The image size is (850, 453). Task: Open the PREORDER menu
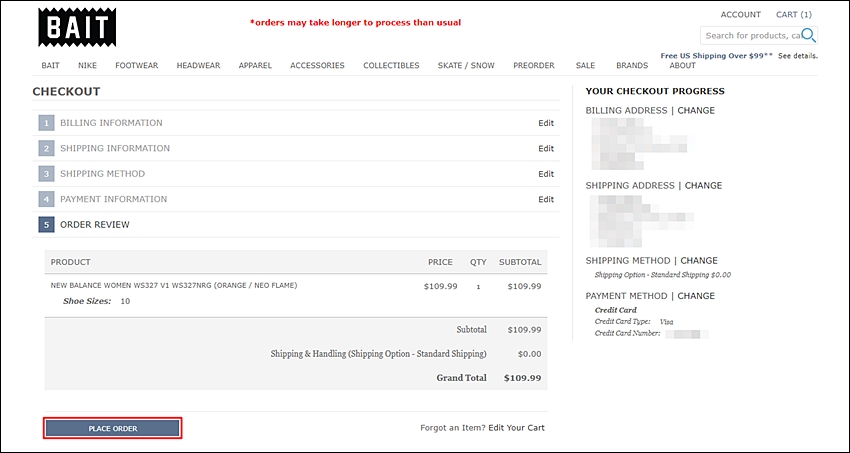534,66
